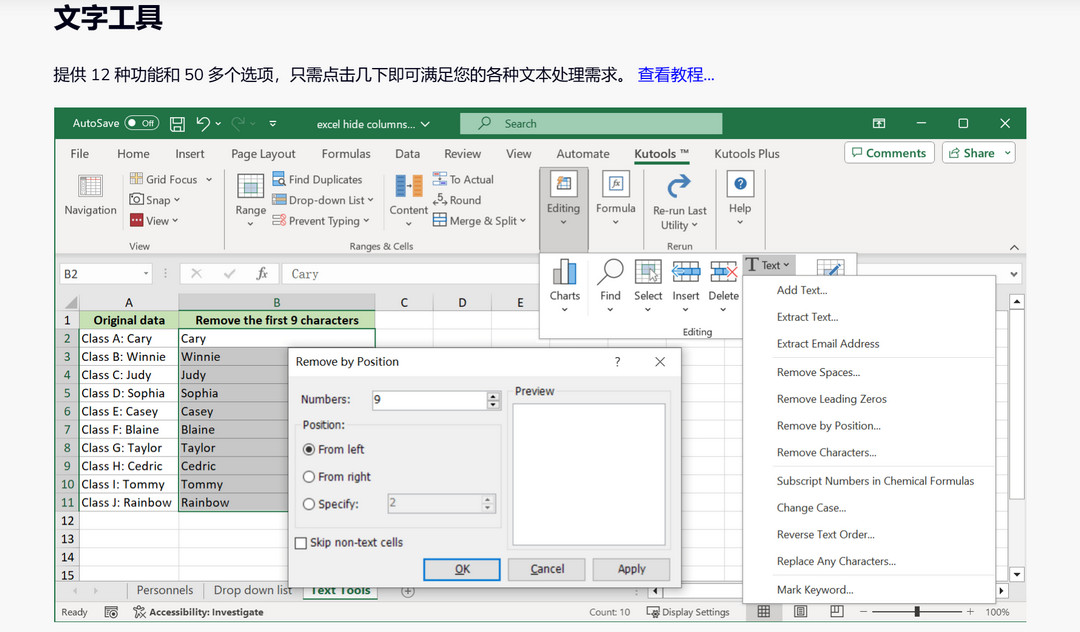Switch to the Kutools Plus tab

[746, 154]
